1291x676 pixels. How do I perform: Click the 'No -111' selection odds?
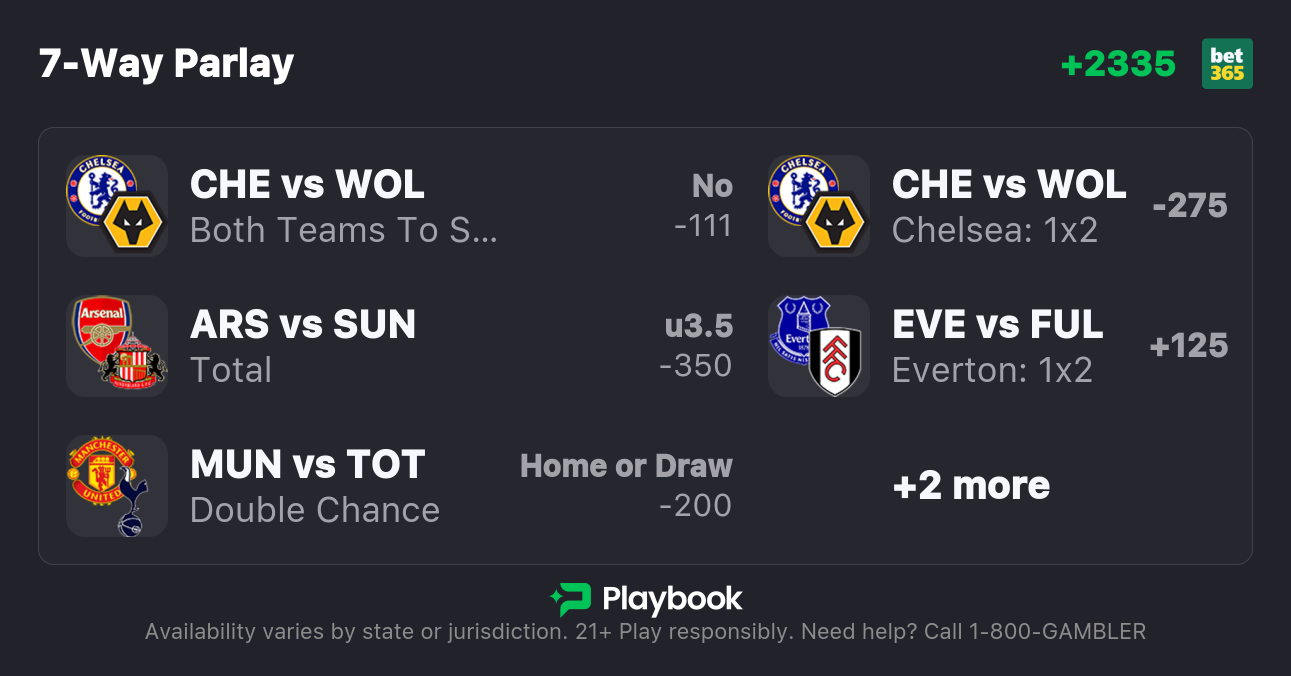(703, 206)
